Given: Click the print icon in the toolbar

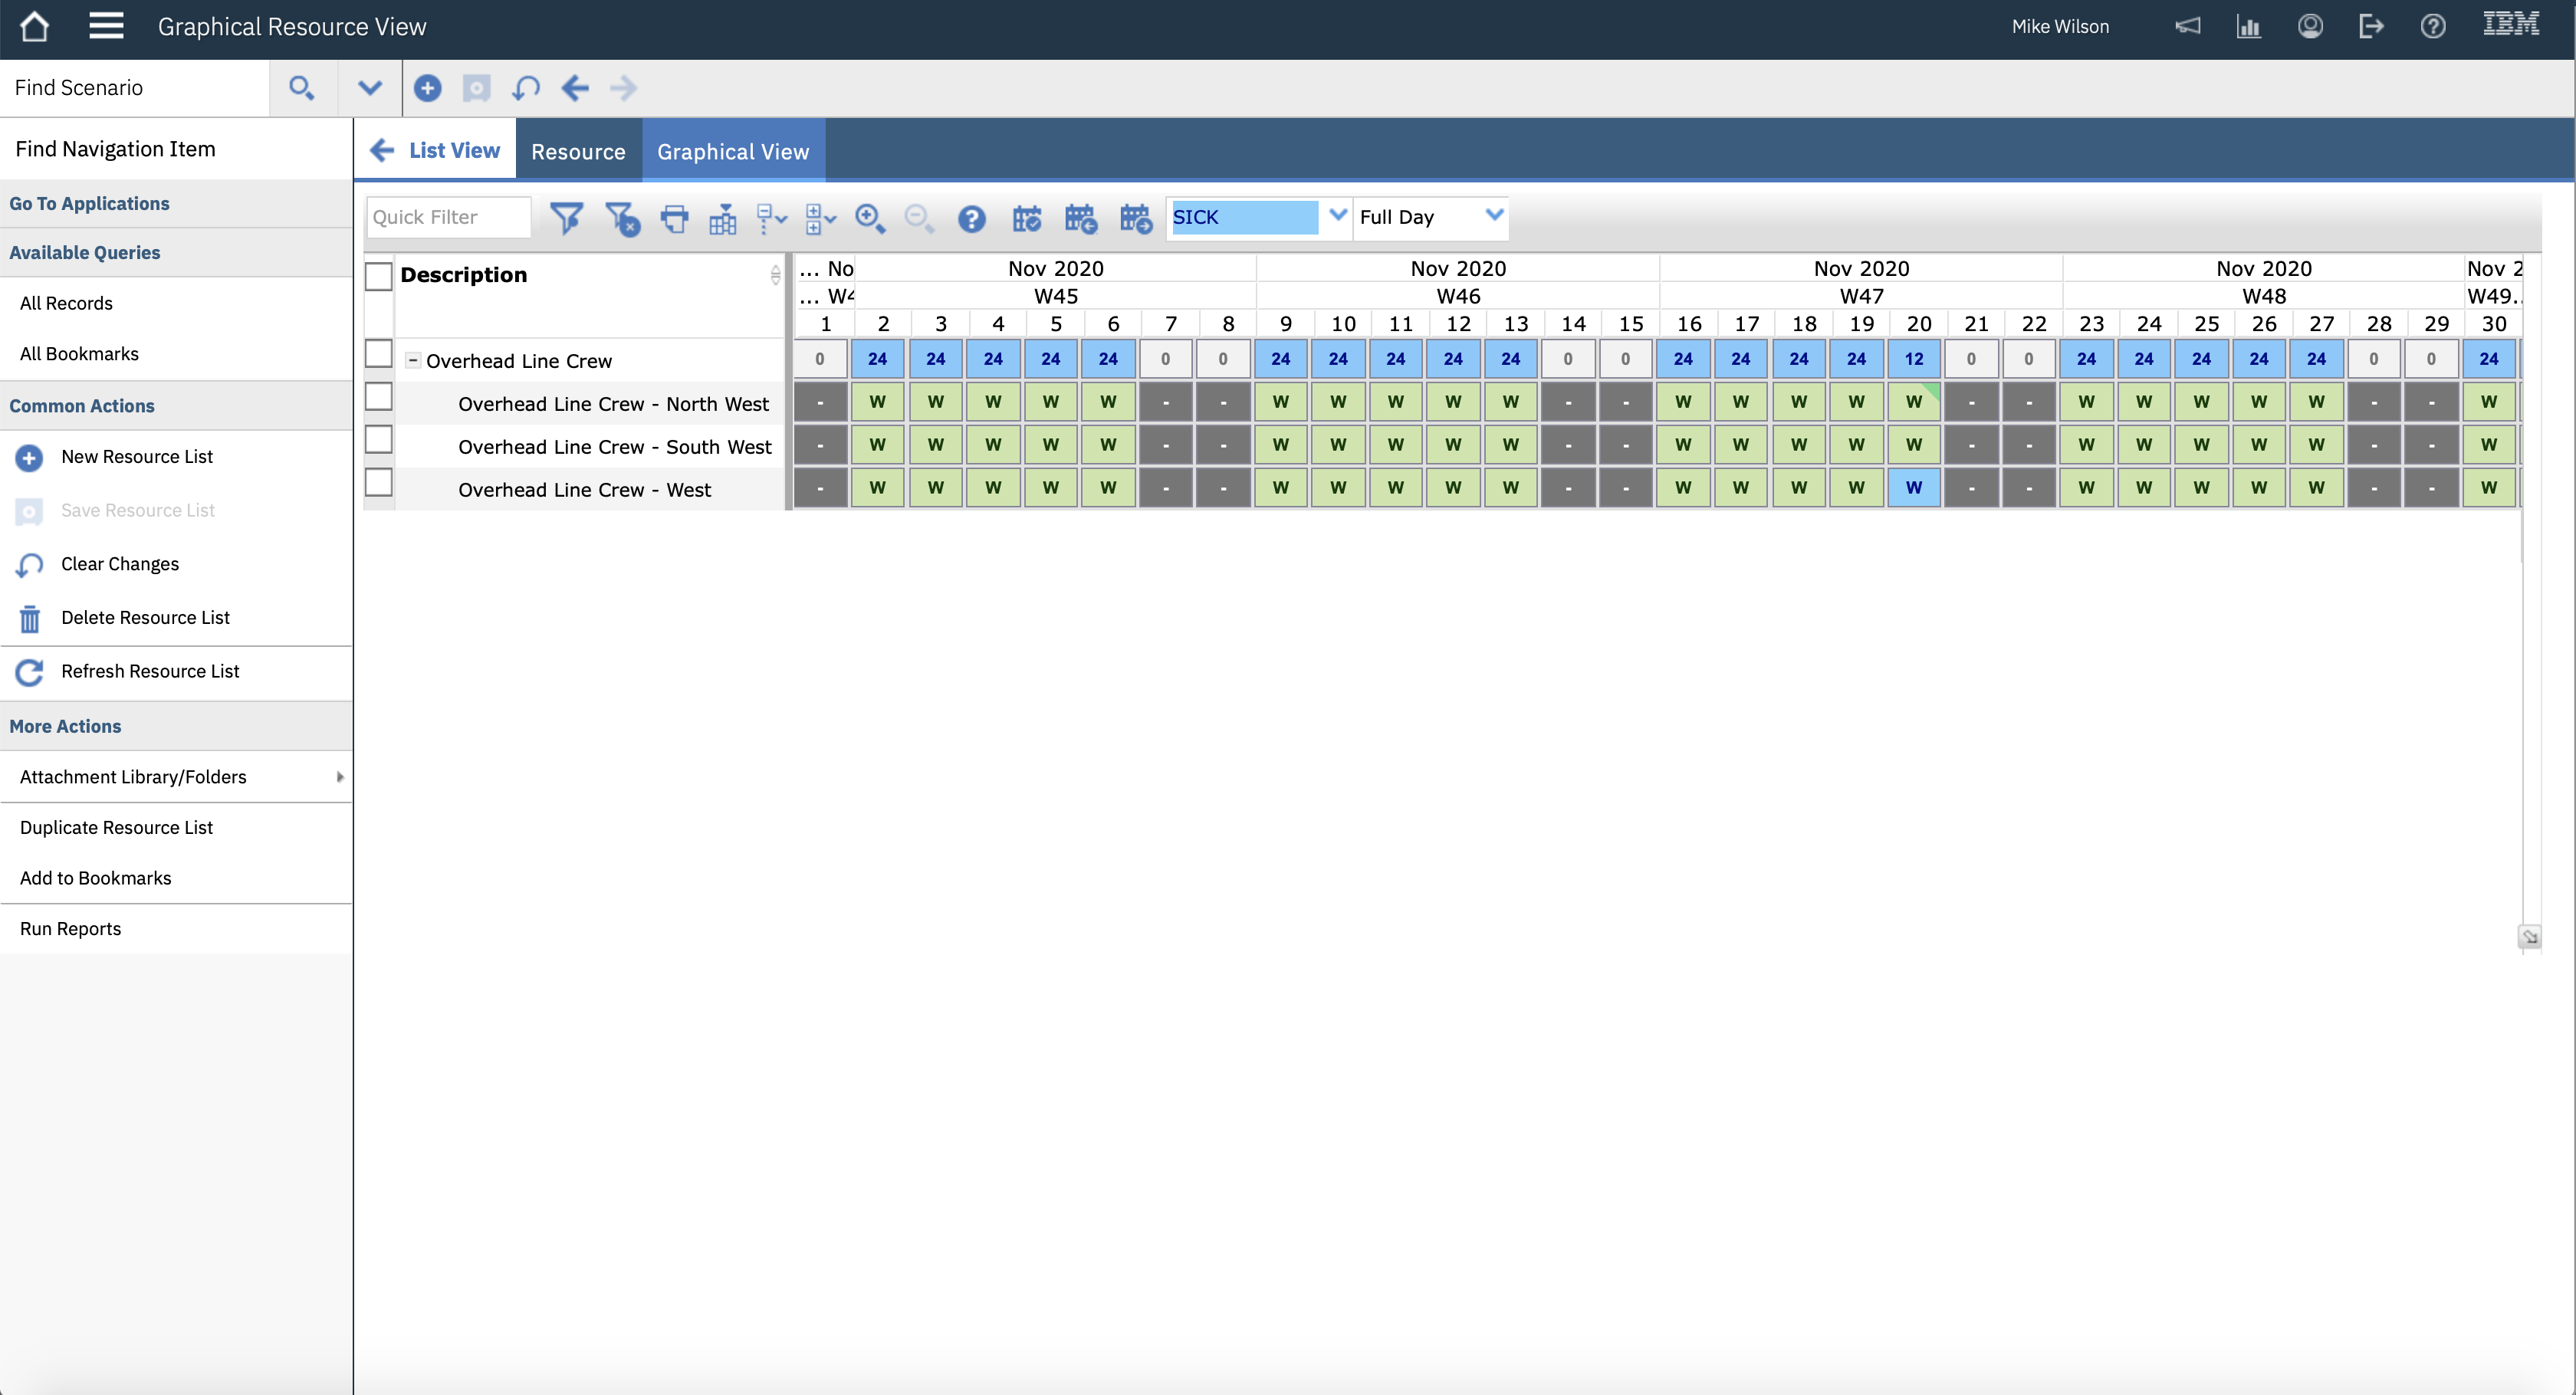Looking at the screenshot, I should pos(675,217).
